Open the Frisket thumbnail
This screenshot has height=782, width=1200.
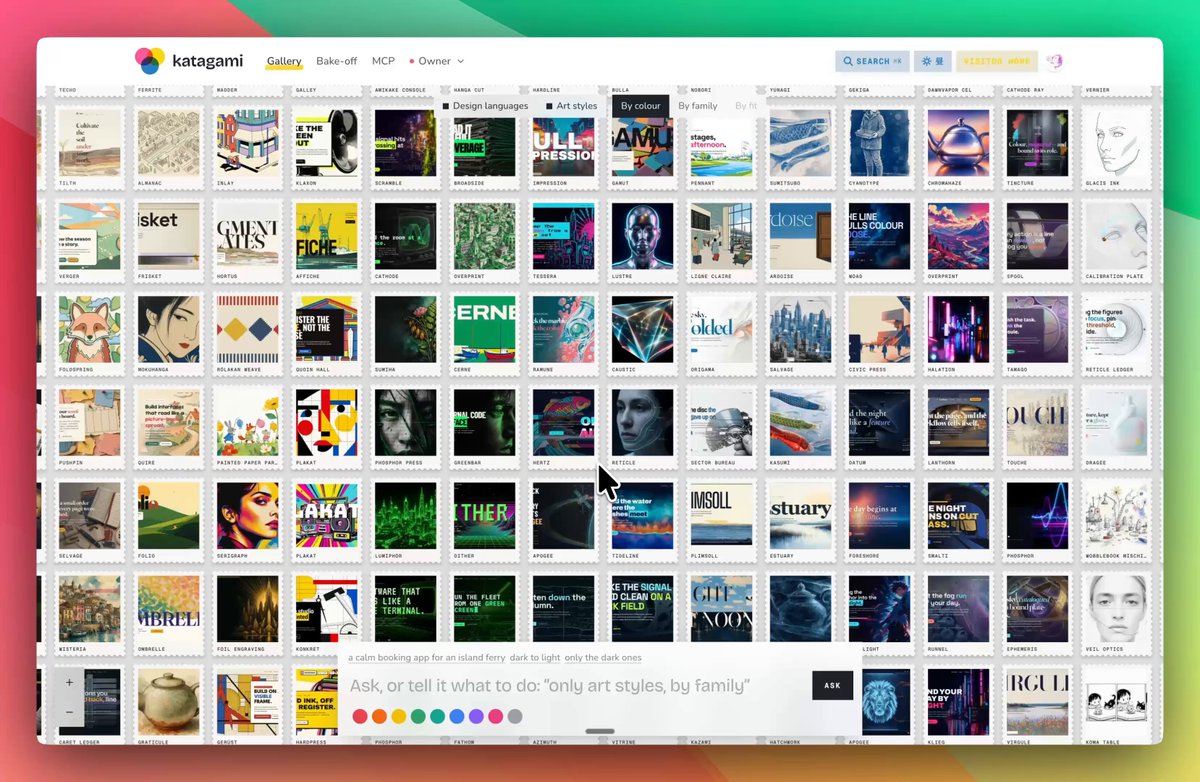[x=169, y=236]
